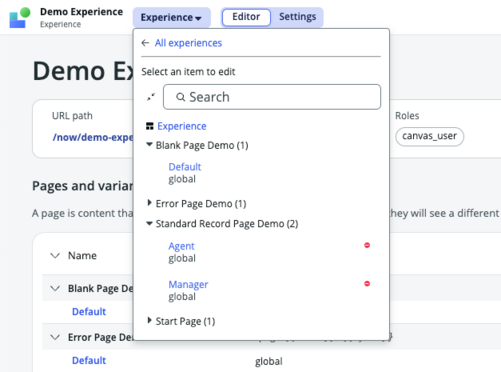This screenshot has height=372, width=501.
Task: Open the Experience link in the dropdown
Action: point(182,126)
